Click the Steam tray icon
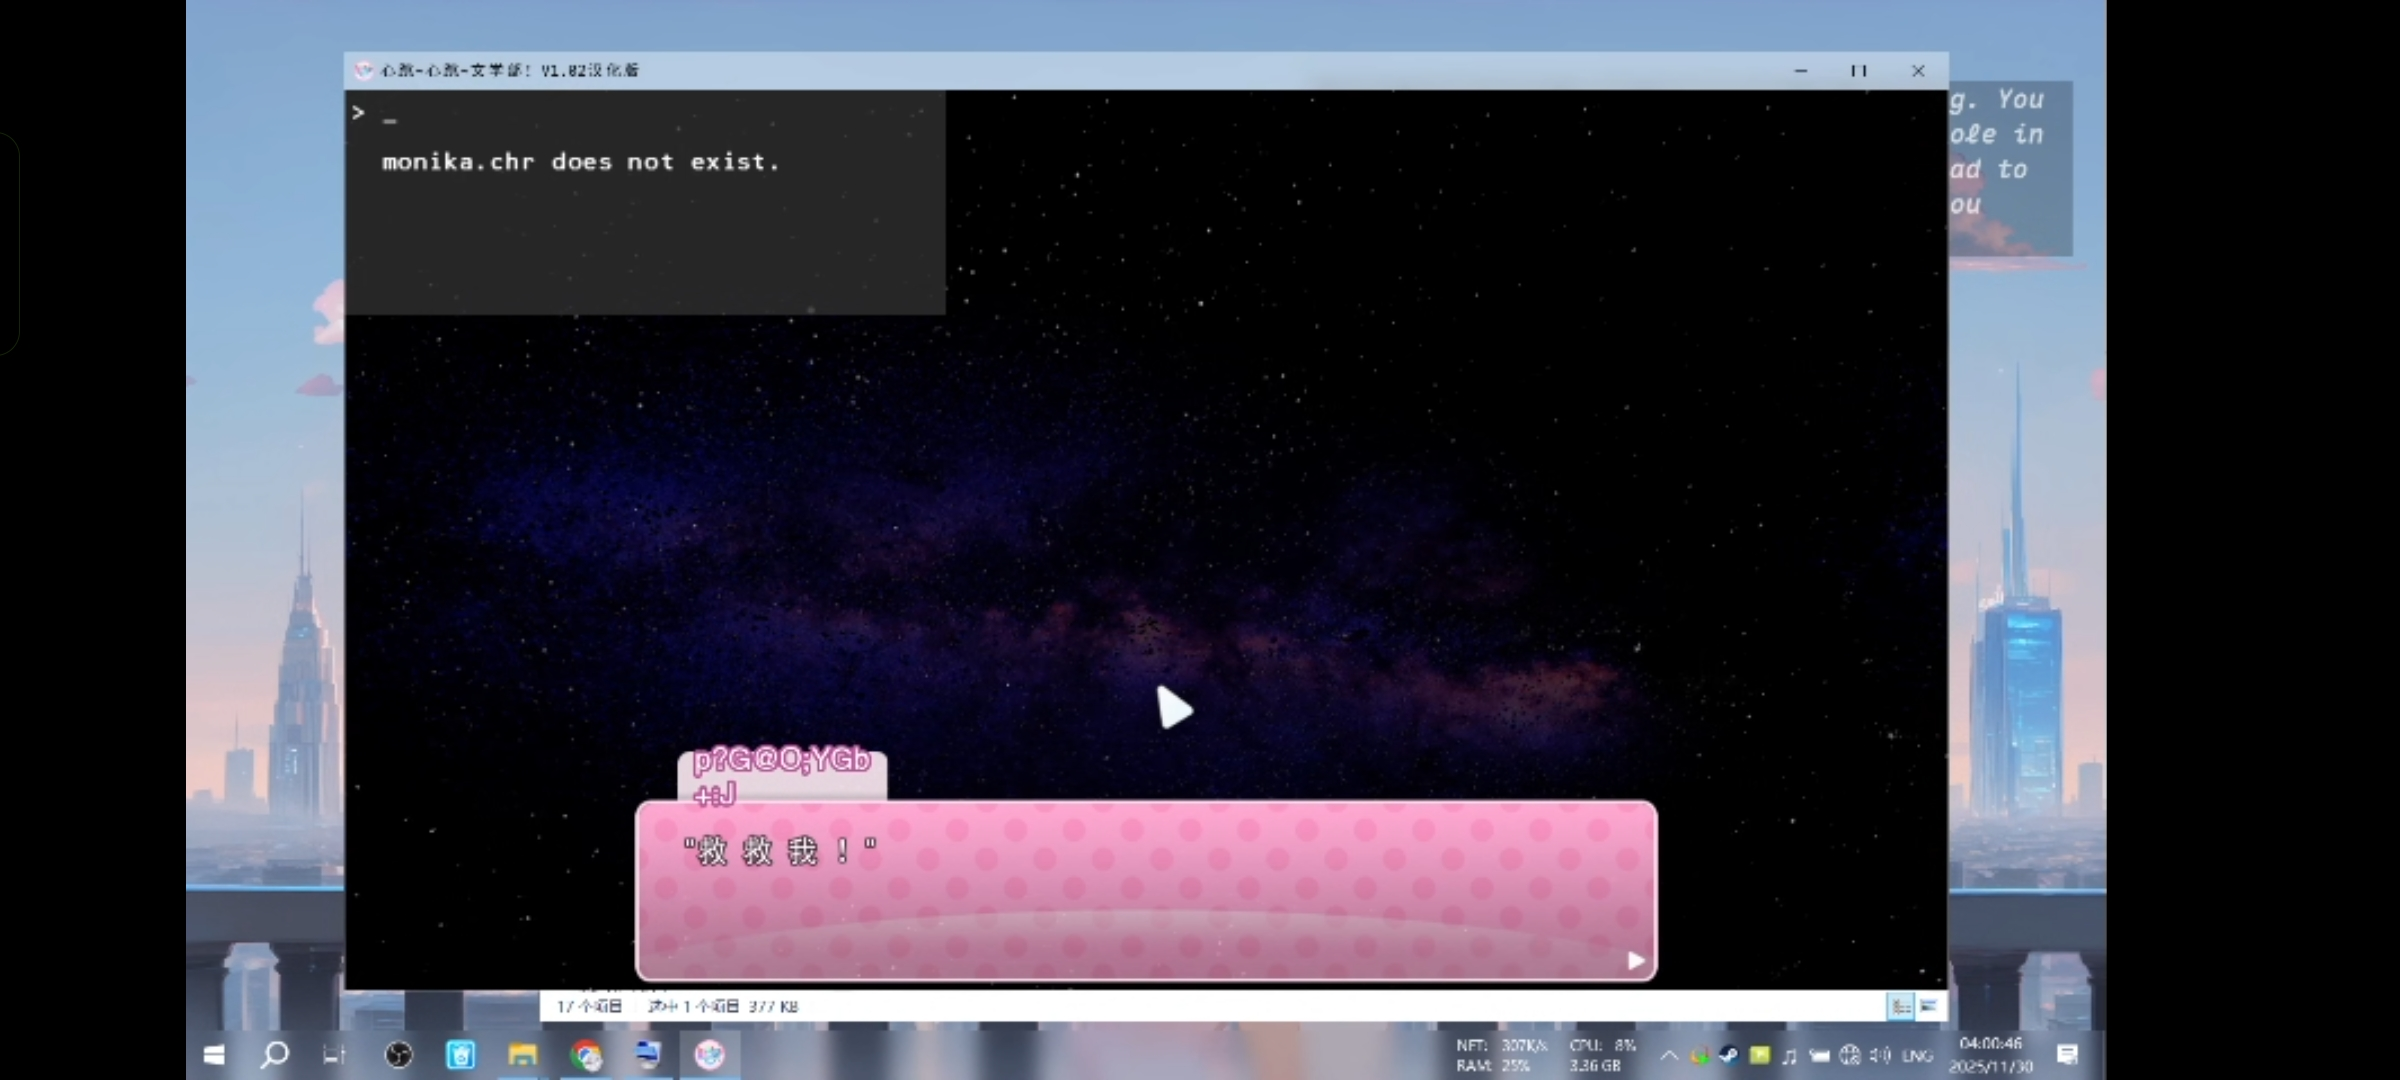The width and height of the screenshot is (2400, 1080). click(x=1729, y=1055)
